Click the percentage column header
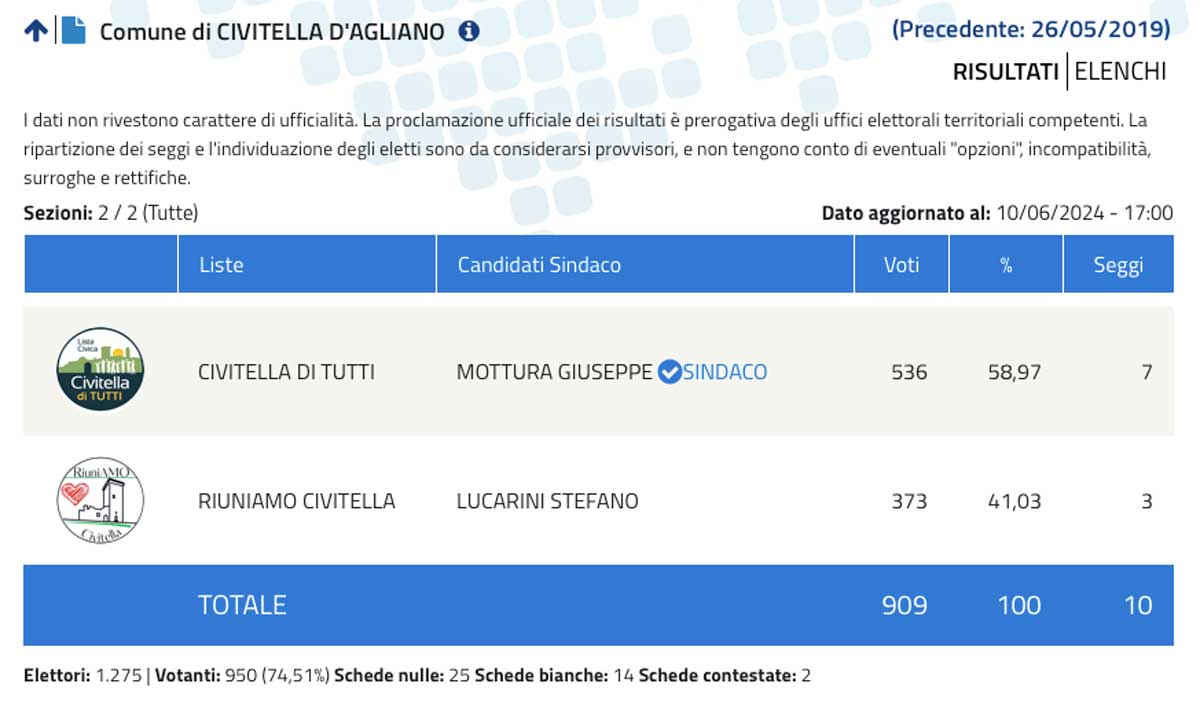This screenshot has width=1200, height=720. (x=1006, y=264)
